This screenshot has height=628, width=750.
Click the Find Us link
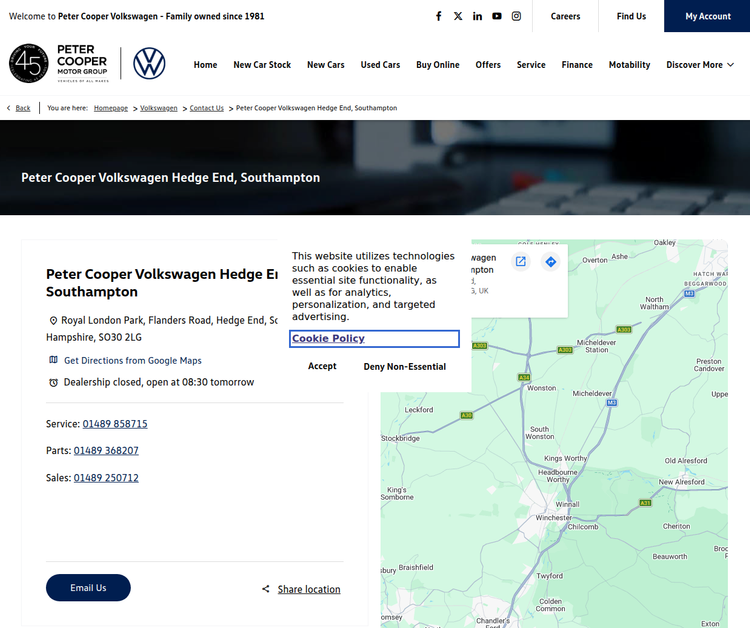pos(631,16)
